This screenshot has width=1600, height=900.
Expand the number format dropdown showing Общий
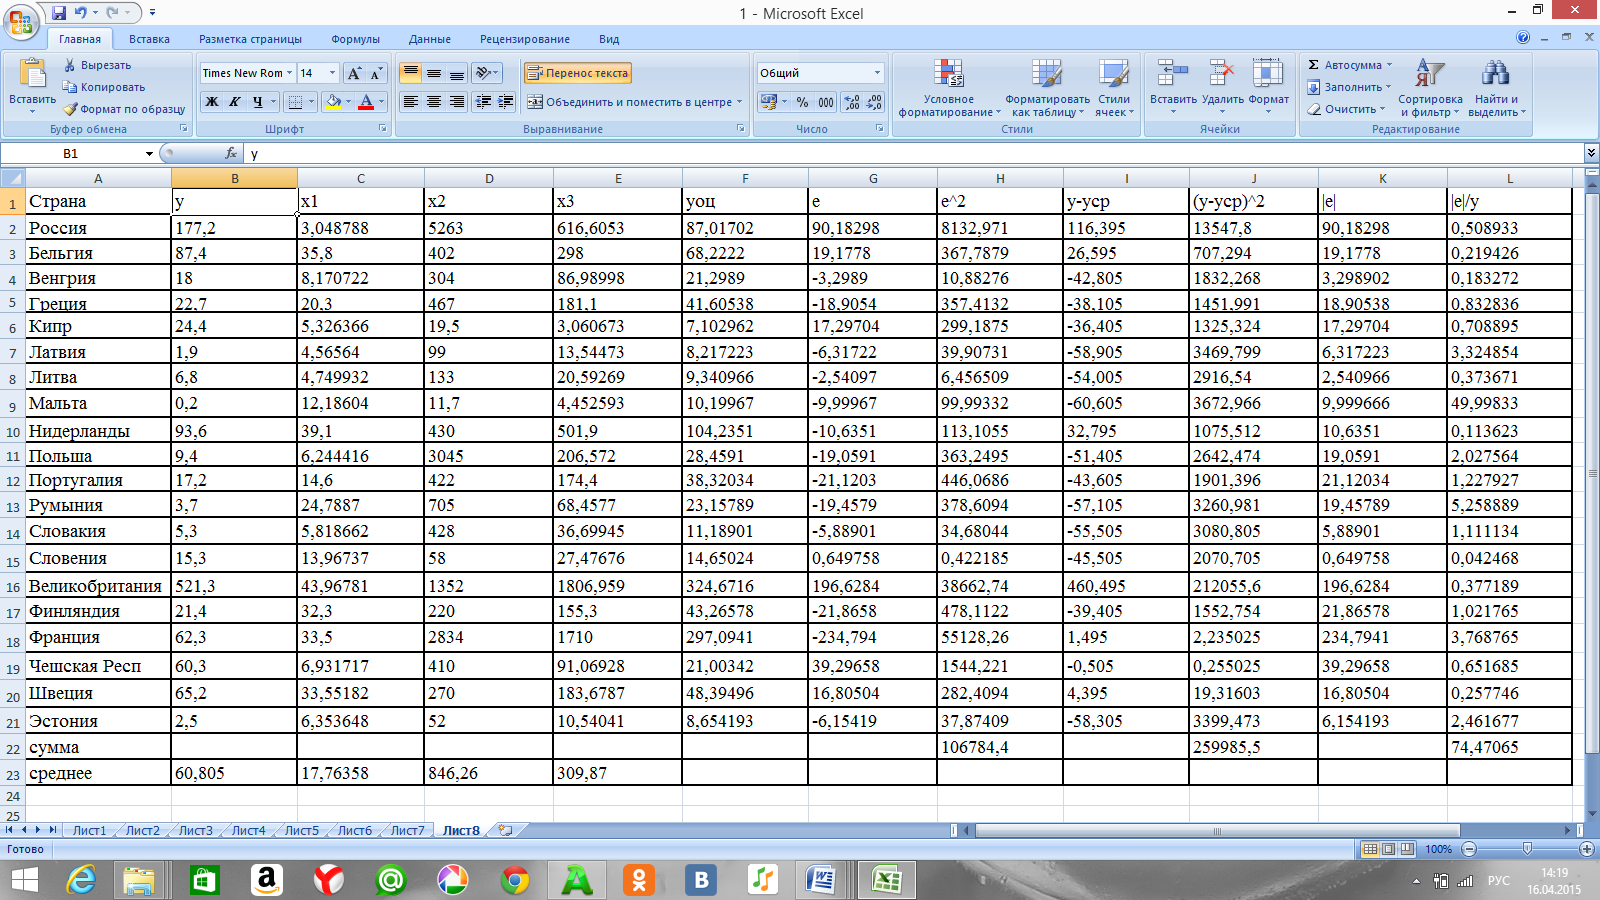[877, 73]
